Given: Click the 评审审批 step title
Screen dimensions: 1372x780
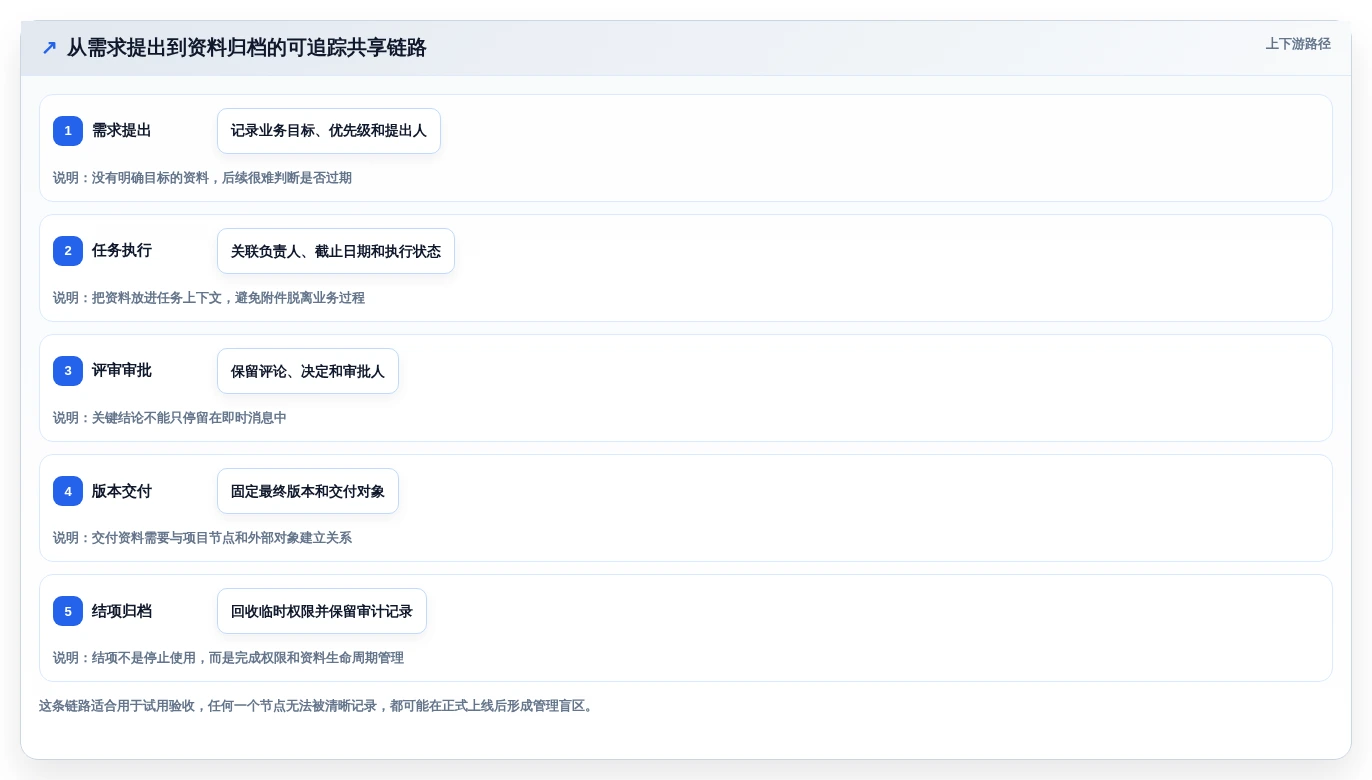Looking at the screenshot, I should 122,371.
